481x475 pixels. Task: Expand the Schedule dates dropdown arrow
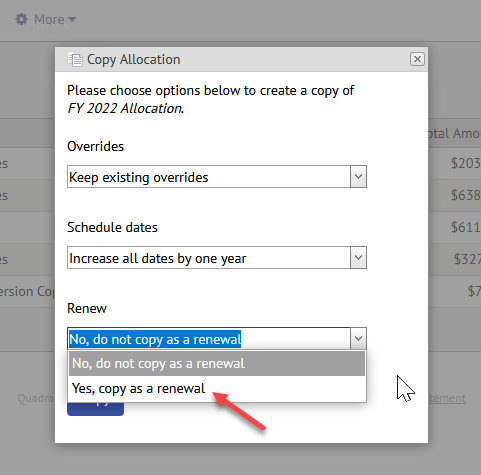coord(358,258)
